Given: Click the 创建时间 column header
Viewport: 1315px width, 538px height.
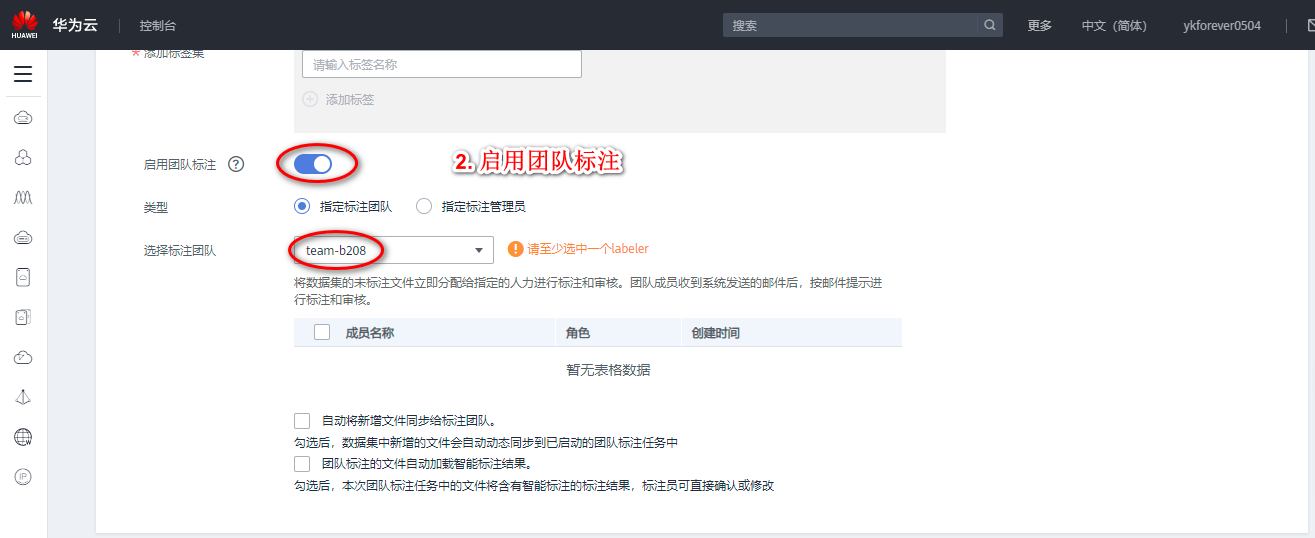Looking at the screenshot, I should (716, 332).
